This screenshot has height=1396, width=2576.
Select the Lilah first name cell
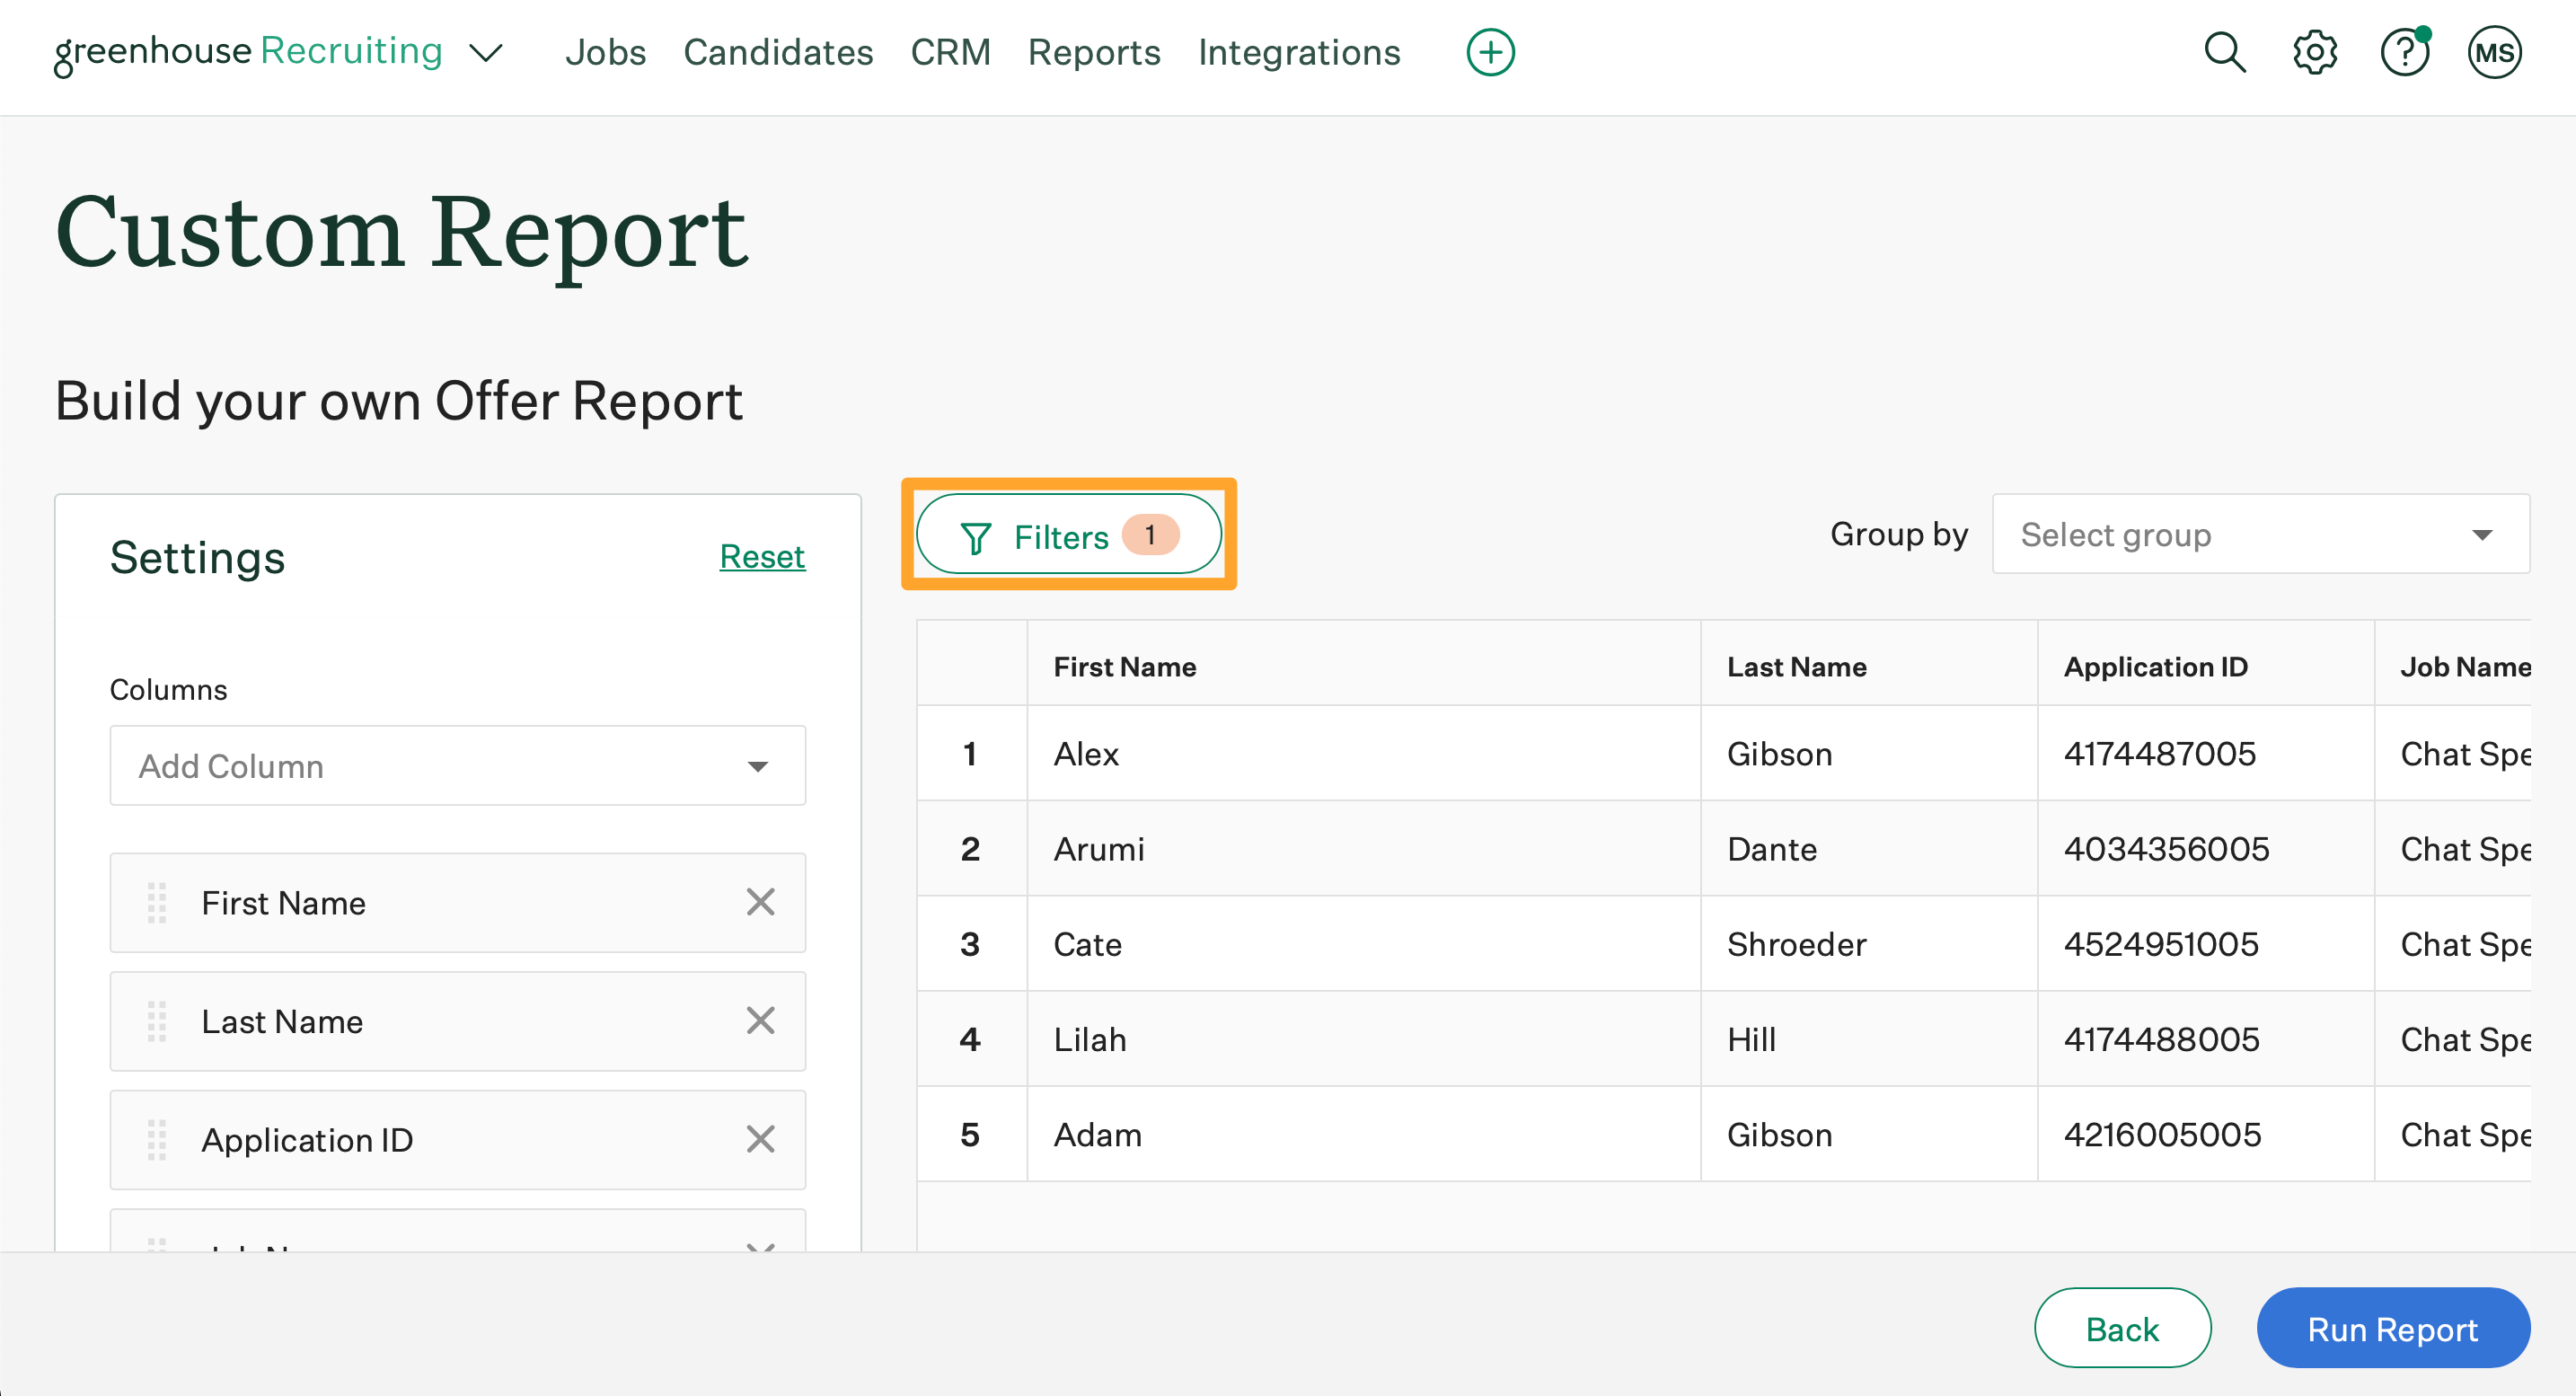[x=1364, y=1039]
